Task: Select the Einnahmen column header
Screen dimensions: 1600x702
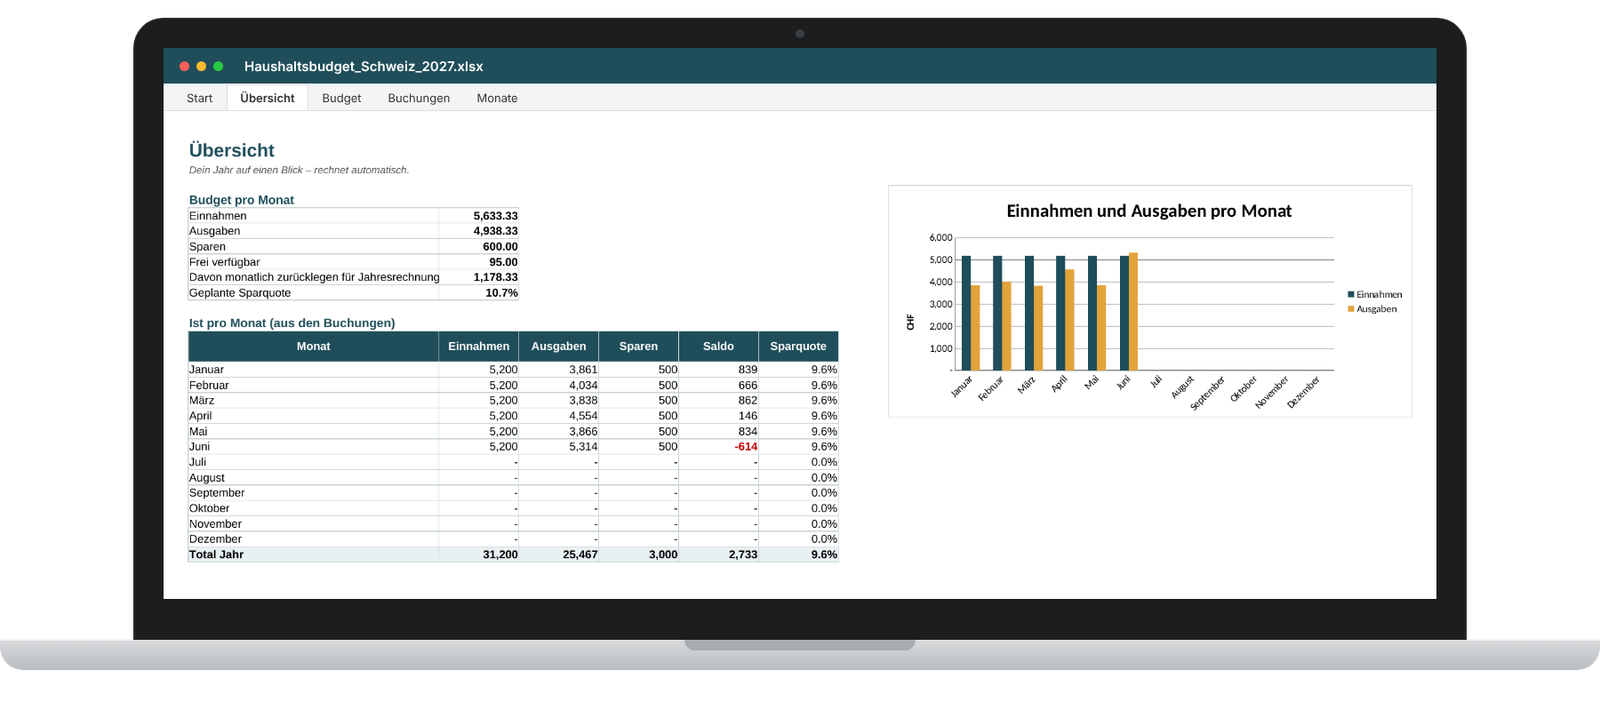Action: (479, 346)
